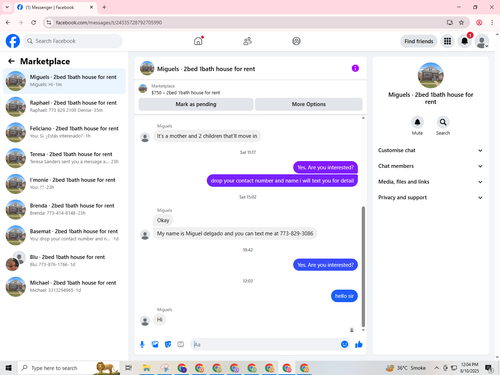Screen dimensions: 500x375
Task: Click the "hello sir" message bubble
Action: coord(344,296)
